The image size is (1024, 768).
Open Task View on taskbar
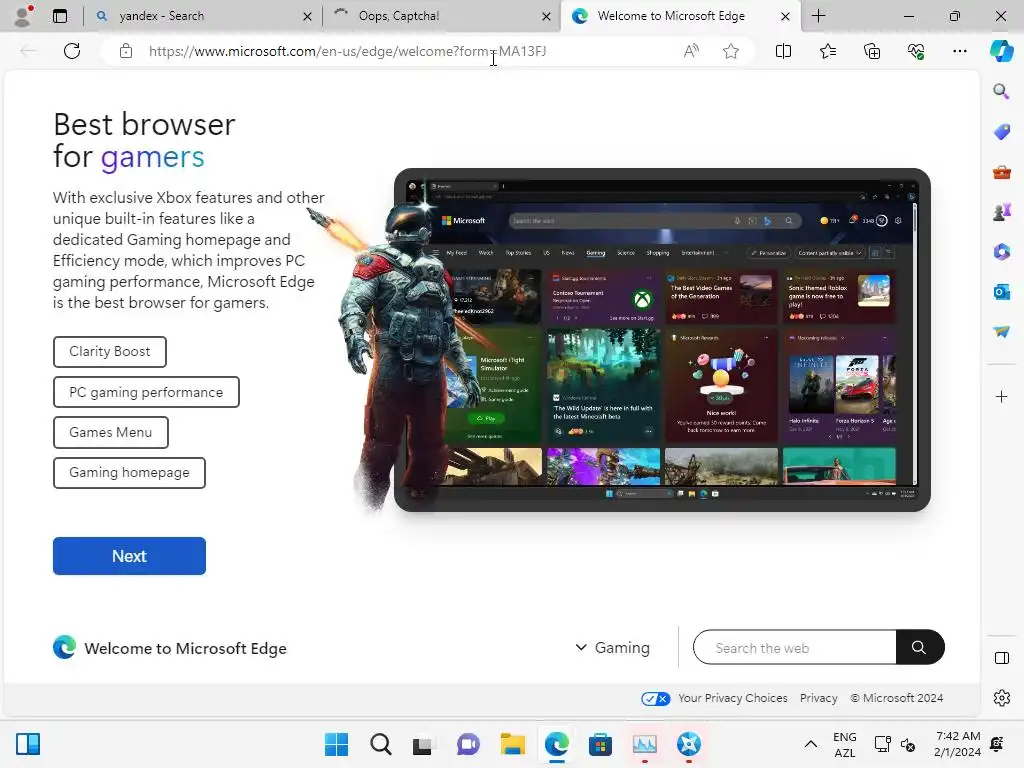[424, 744]
